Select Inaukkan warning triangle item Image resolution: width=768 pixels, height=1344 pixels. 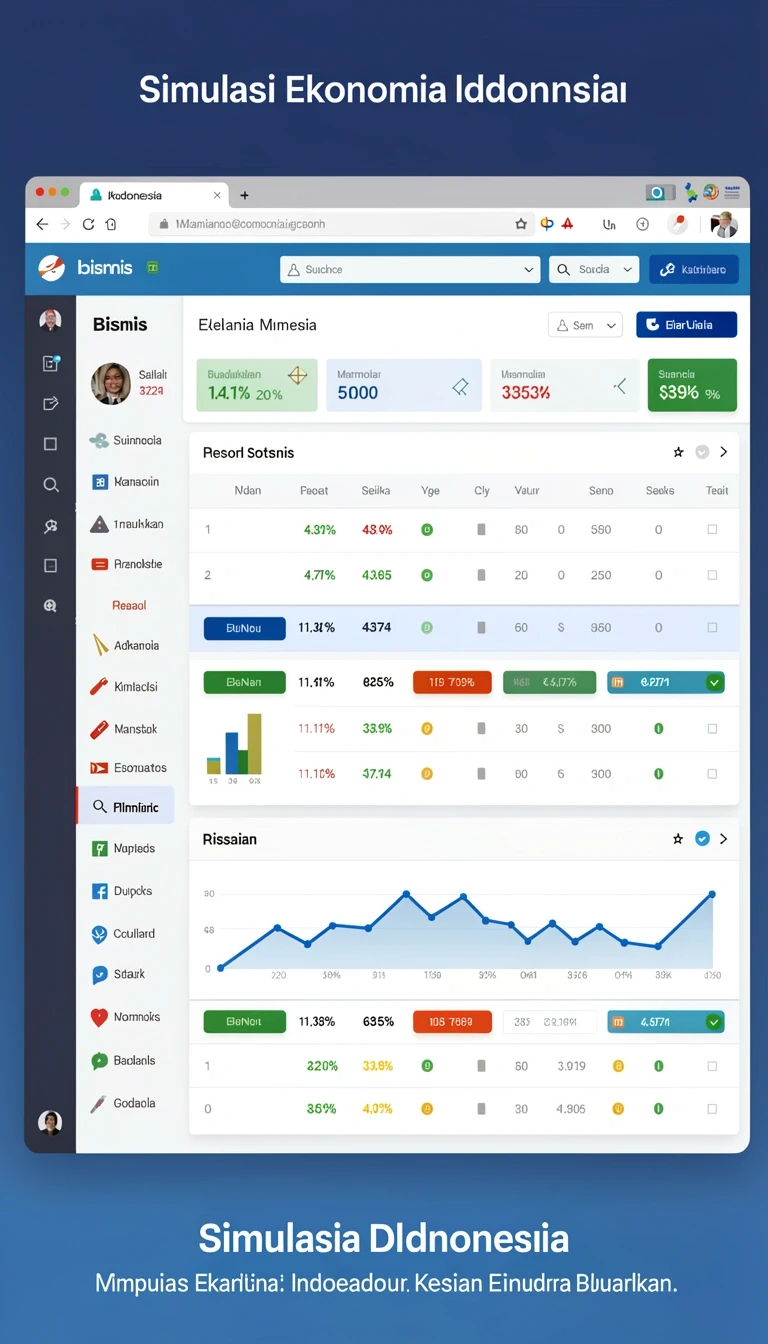coord(126,524)
